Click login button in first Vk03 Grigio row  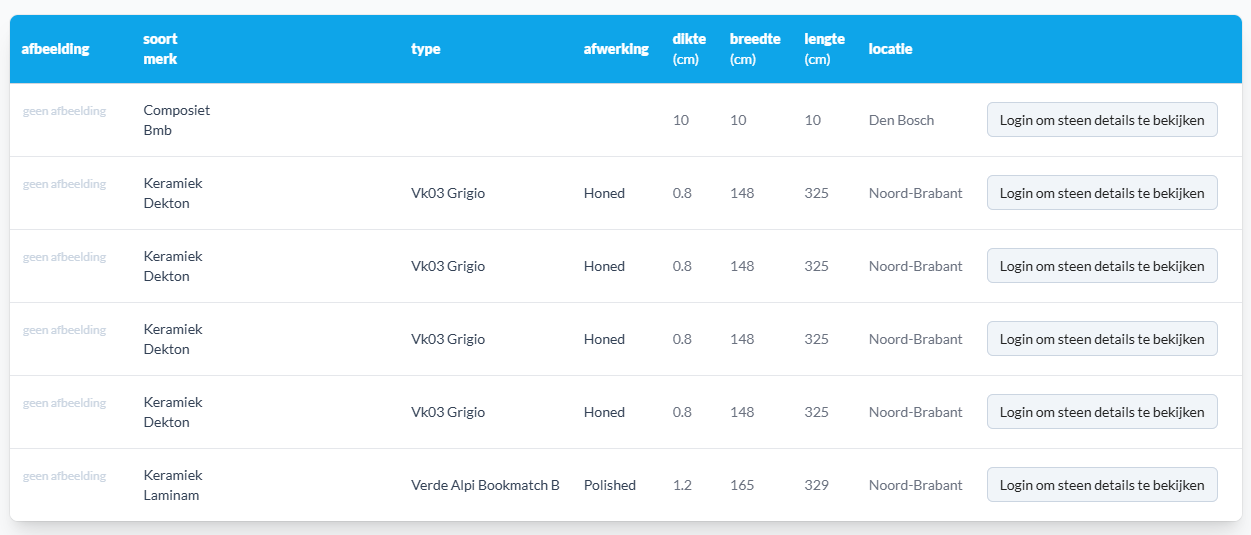(x=1101, y=193)
